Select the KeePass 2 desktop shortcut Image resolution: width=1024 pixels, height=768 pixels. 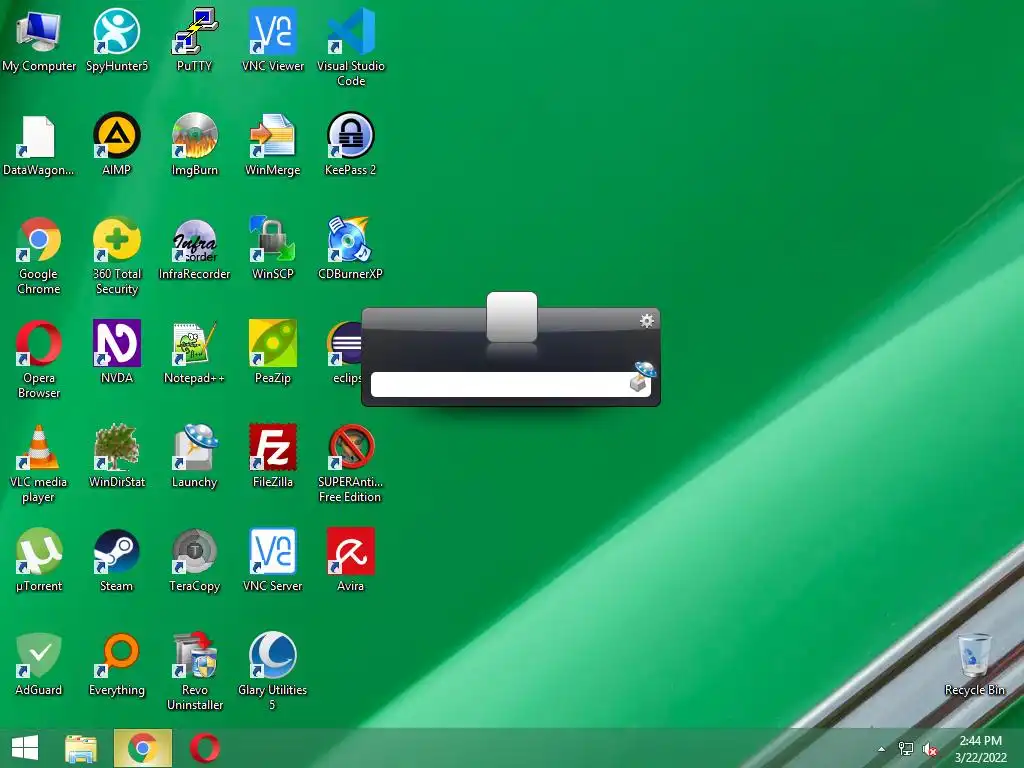[351, 145]
